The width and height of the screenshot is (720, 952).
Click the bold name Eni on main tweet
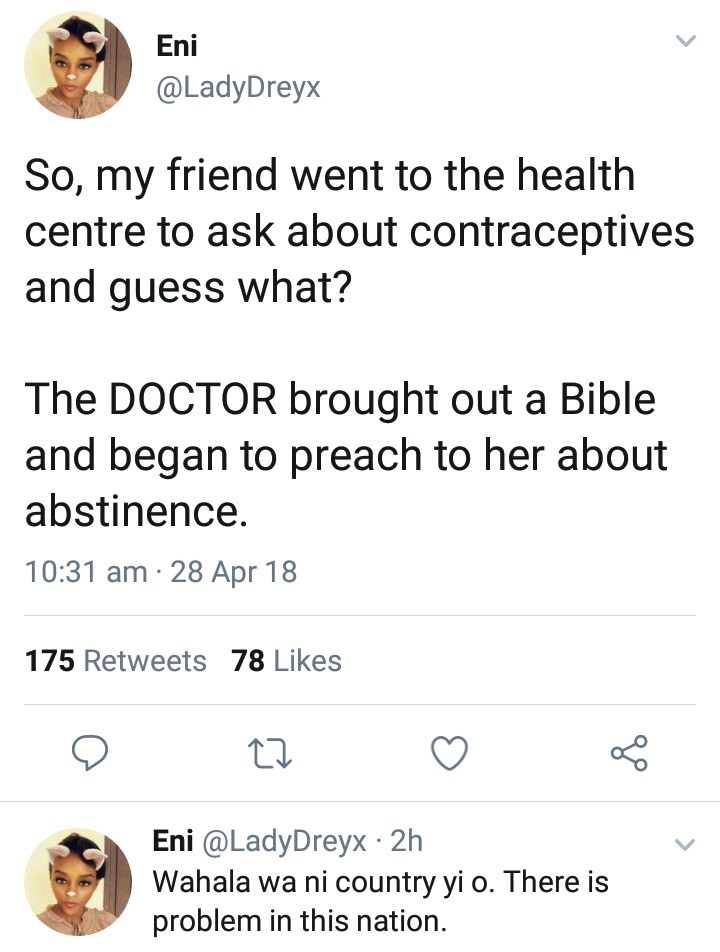pyautogui.click(x=177, y=45)
